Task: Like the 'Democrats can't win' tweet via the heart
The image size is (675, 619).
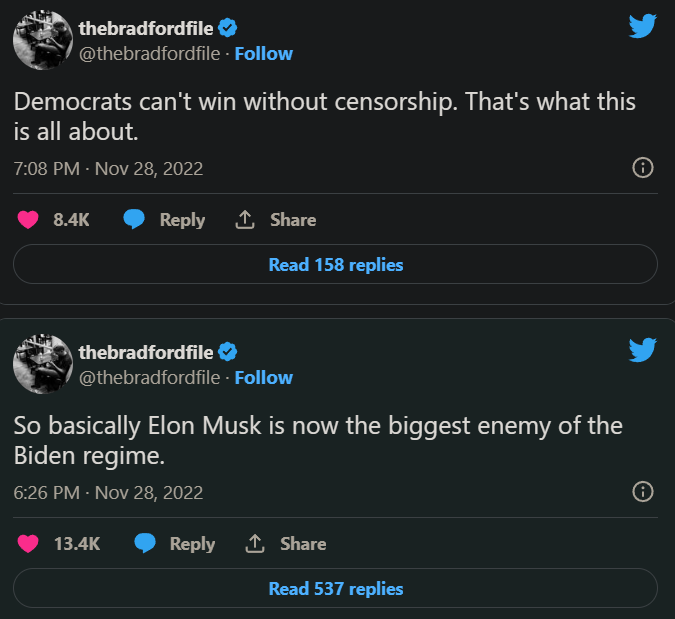Action: pos(28,220)
